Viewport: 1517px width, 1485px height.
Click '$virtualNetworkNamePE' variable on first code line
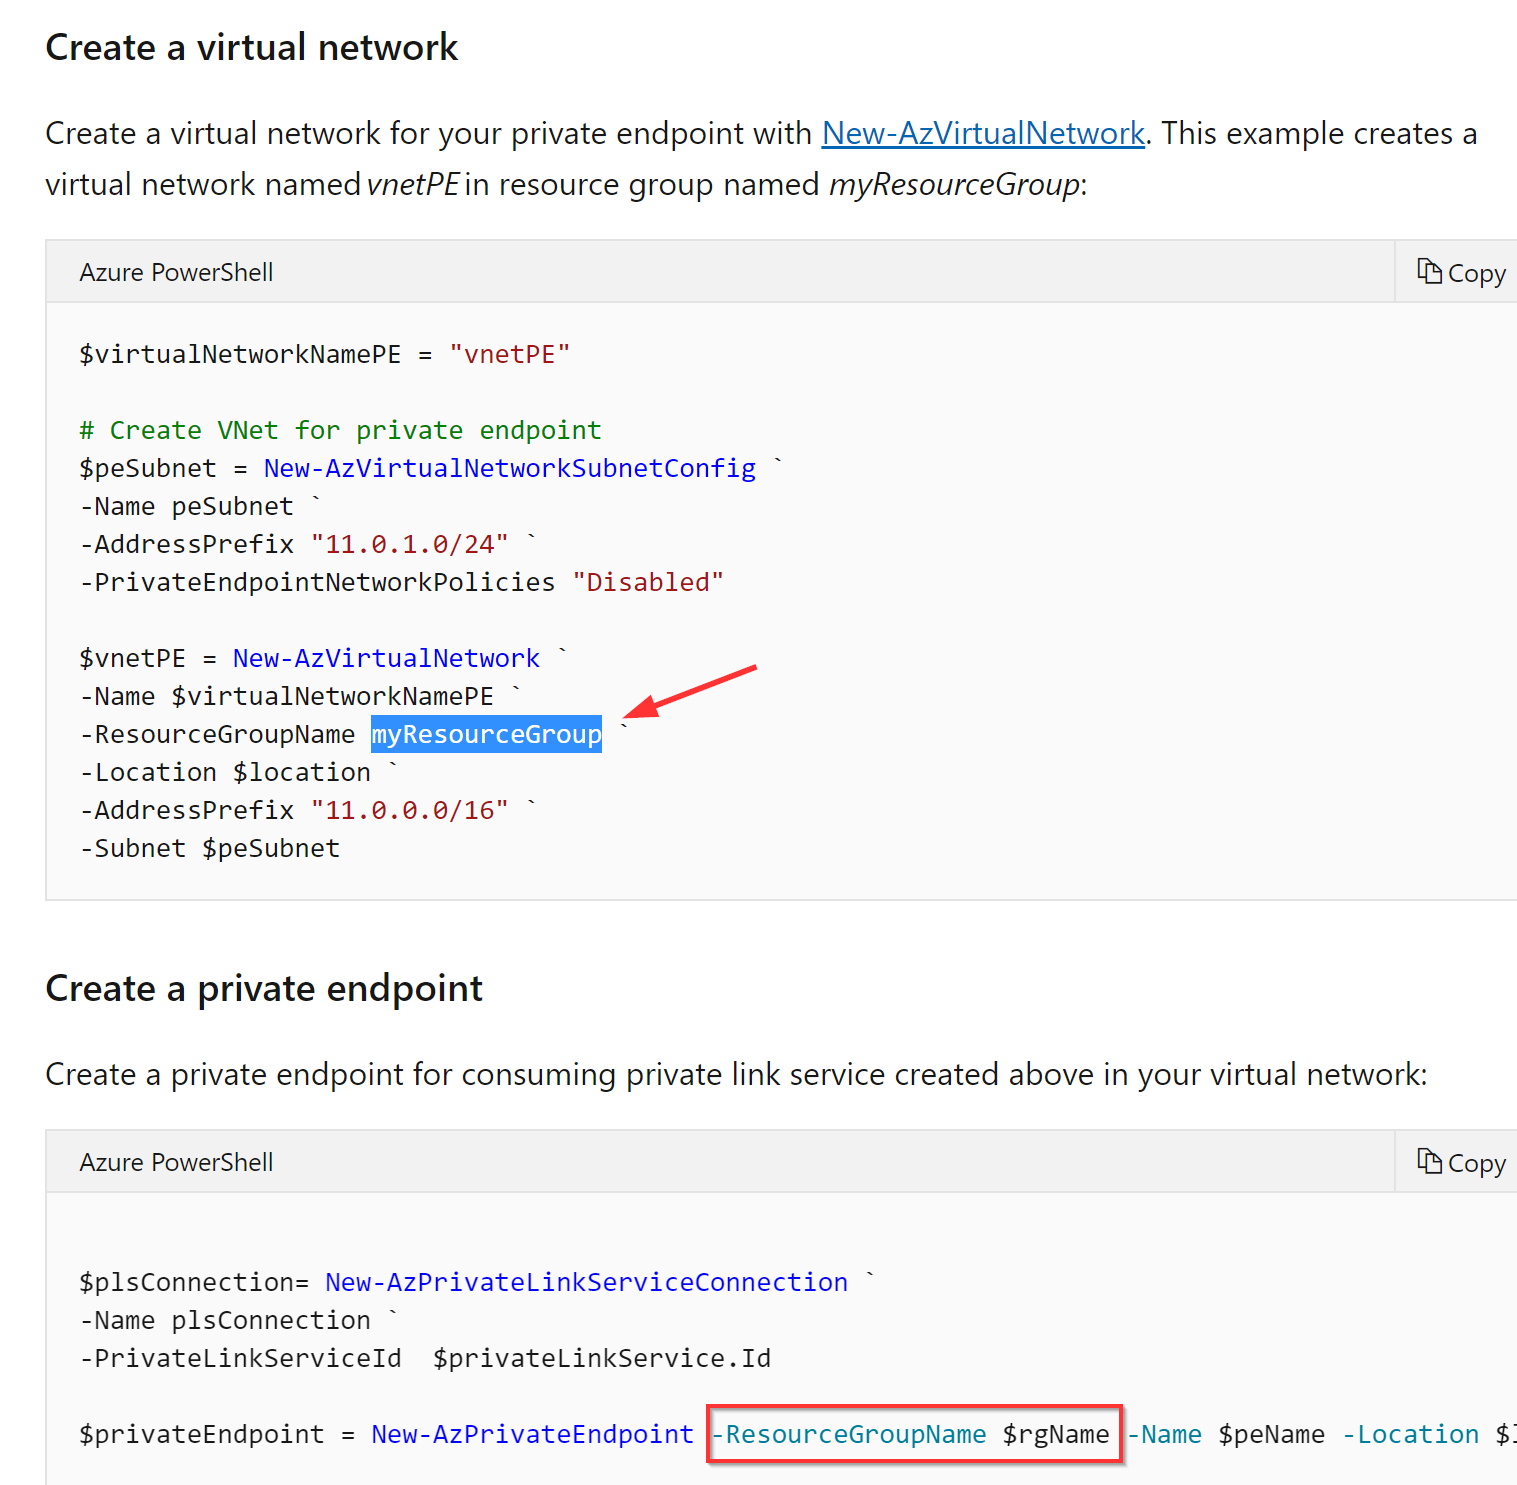point(240,354)
